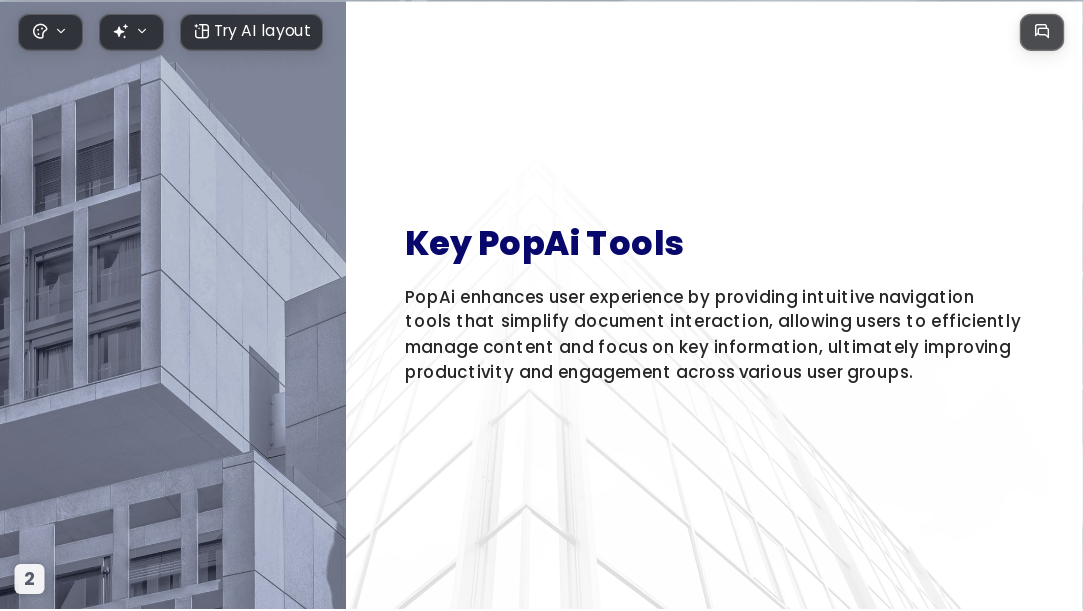Click the PopAi description paragraph text

coord(712,335)
